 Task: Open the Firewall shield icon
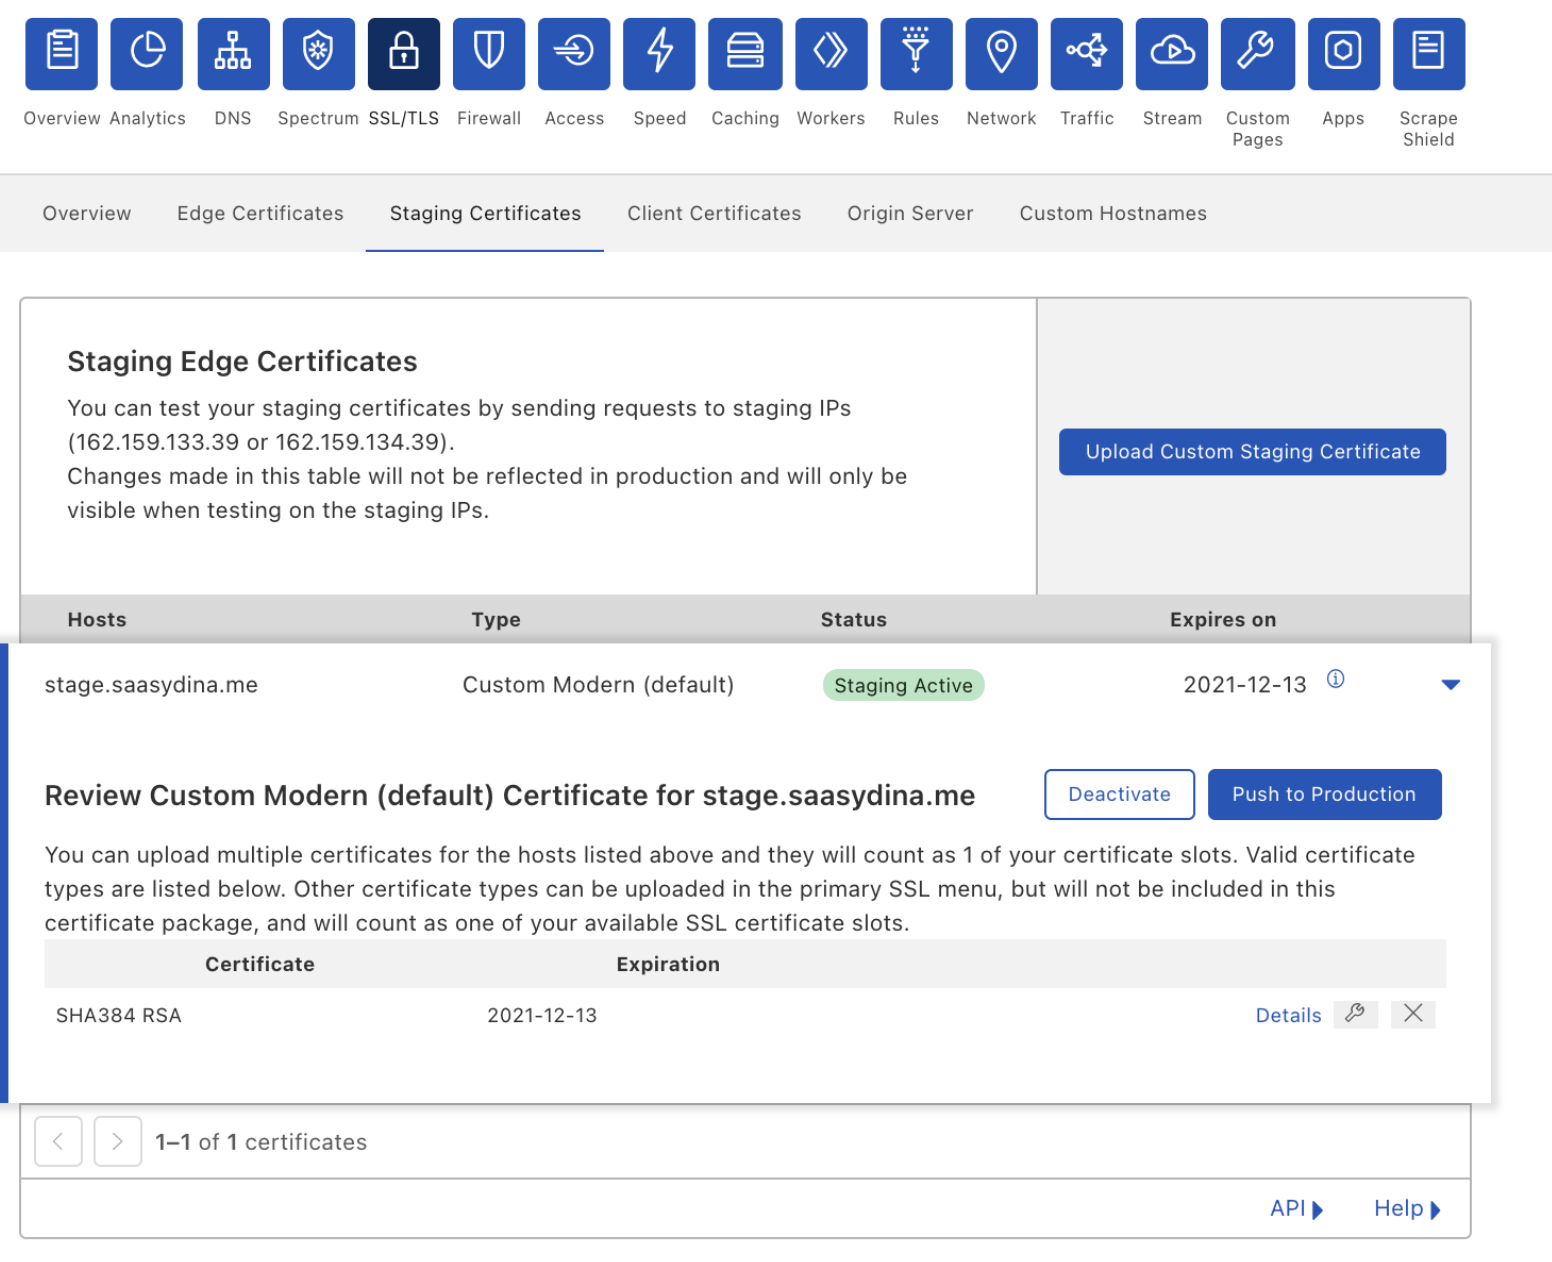coord(488,53)
